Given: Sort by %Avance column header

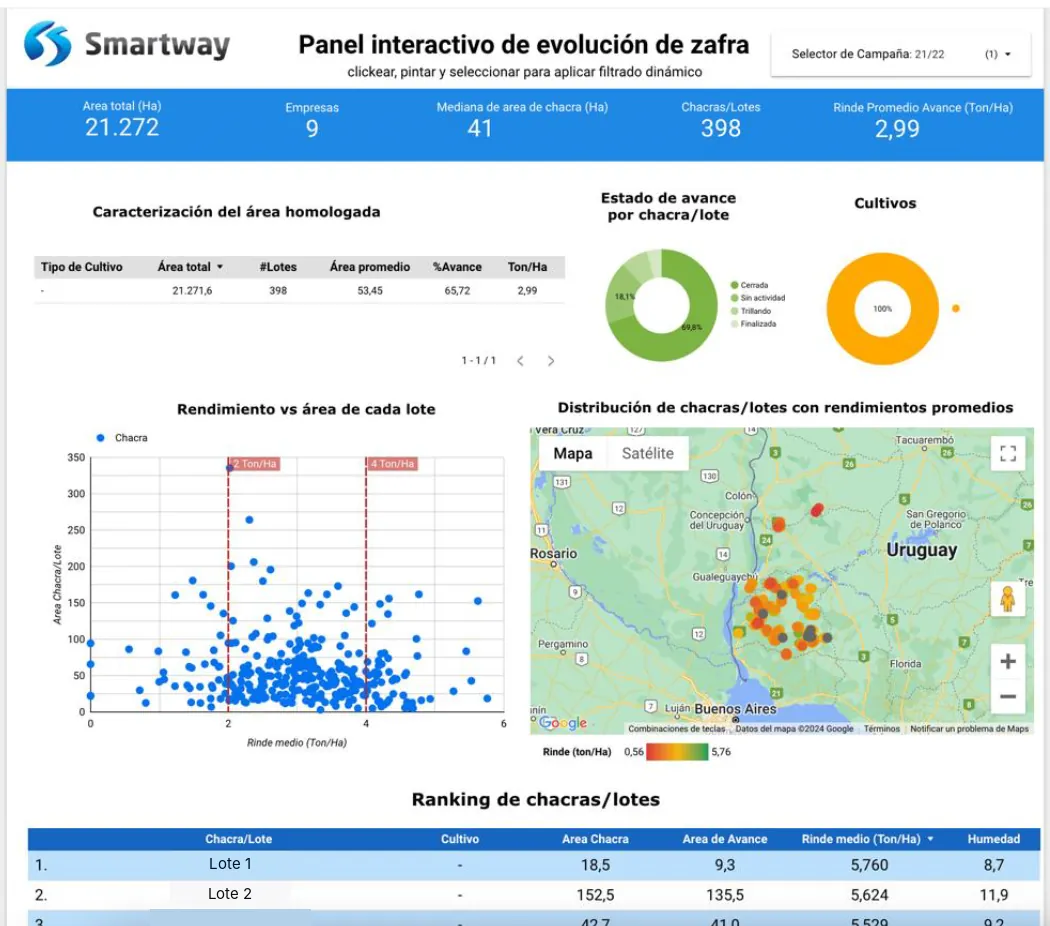Looking at the screenshot, I should [x=457, y=266].
